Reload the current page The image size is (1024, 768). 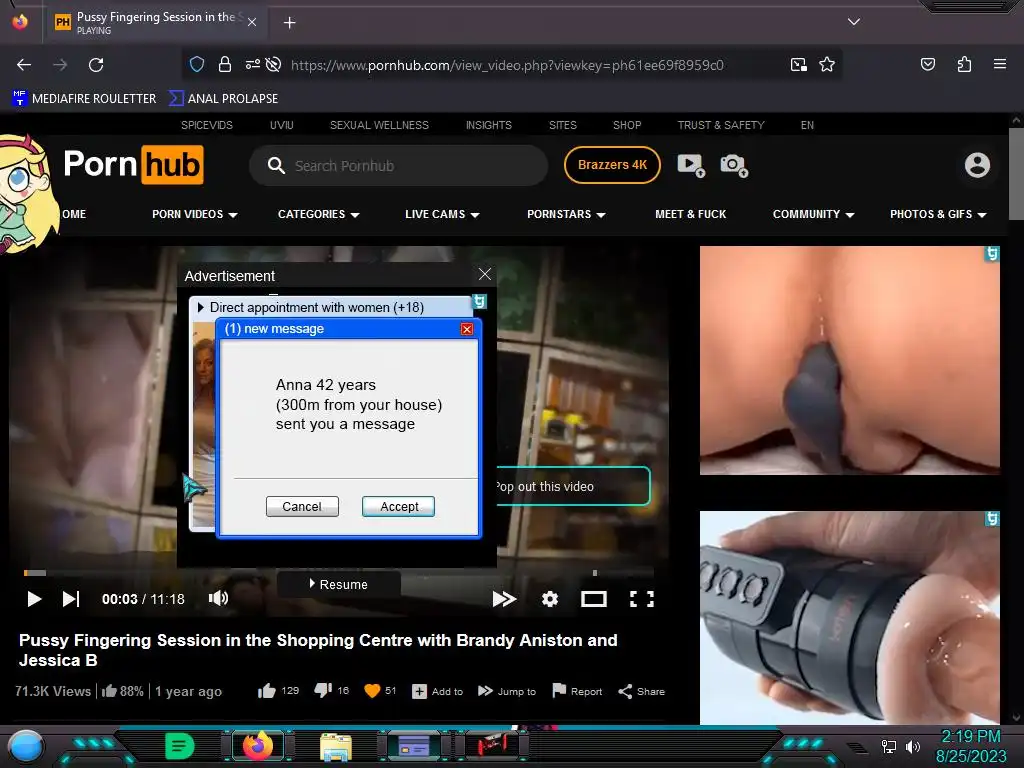point(96,65)
